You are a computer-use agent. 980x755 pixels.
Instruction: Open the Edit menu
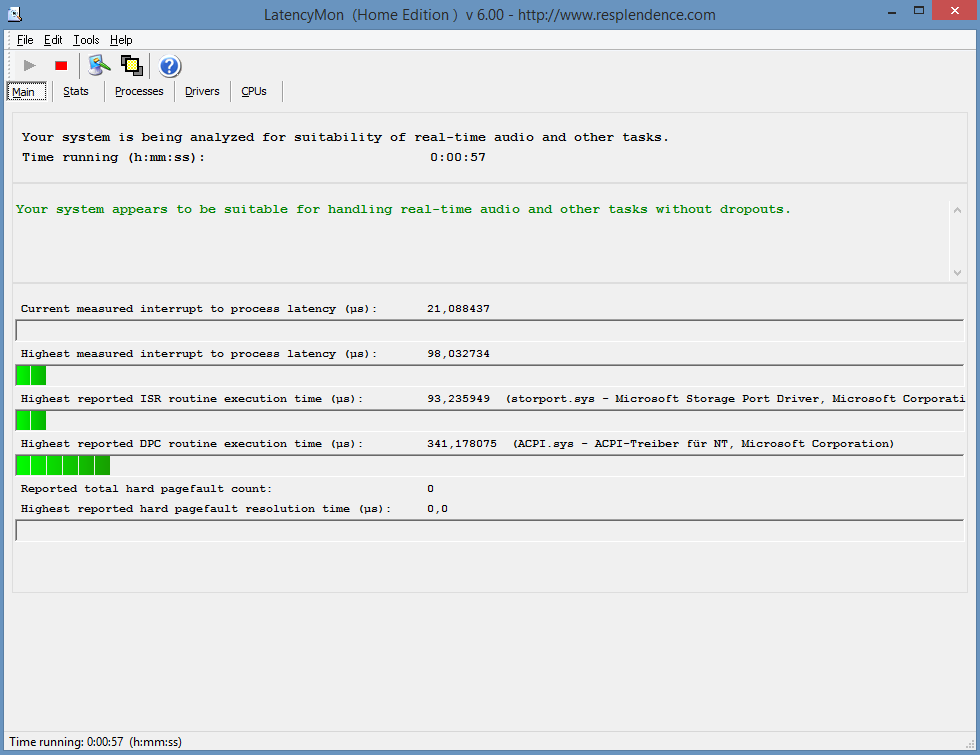point(53,40)
